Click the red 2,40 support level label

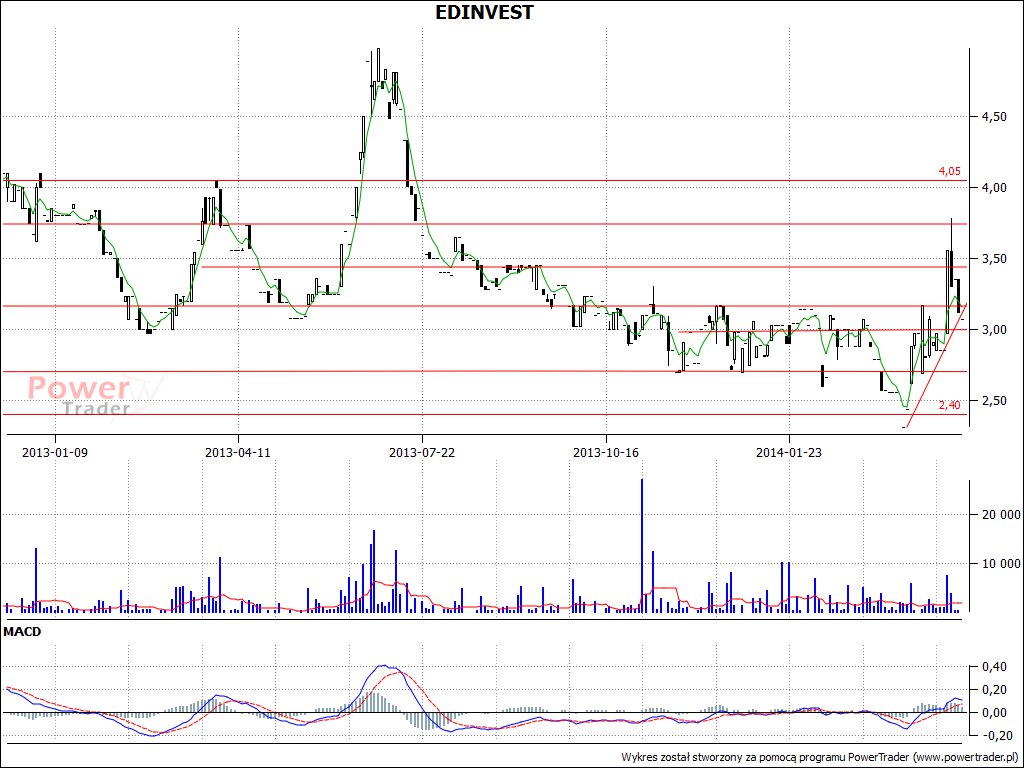pos(950,405)
